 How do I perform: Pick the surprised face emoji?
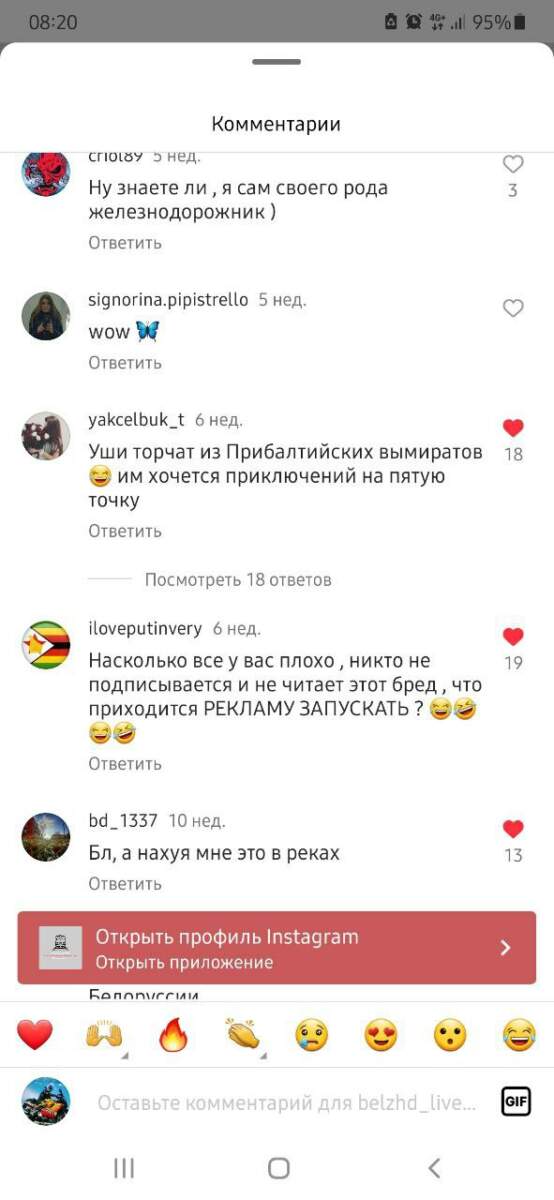pyautogui.click(x=450, y=1035)
